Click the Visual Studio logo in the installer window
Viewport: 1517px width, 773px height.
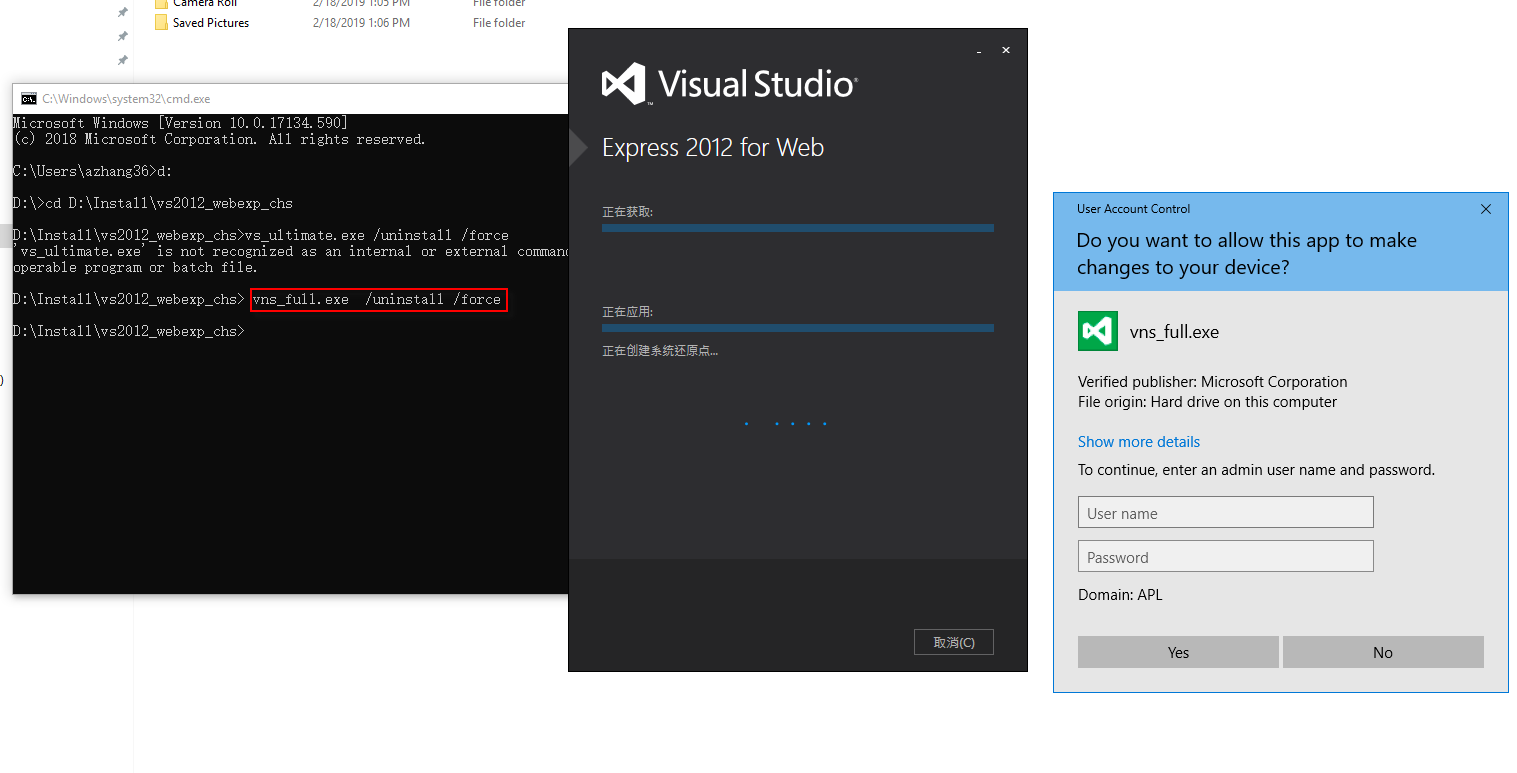621,84
